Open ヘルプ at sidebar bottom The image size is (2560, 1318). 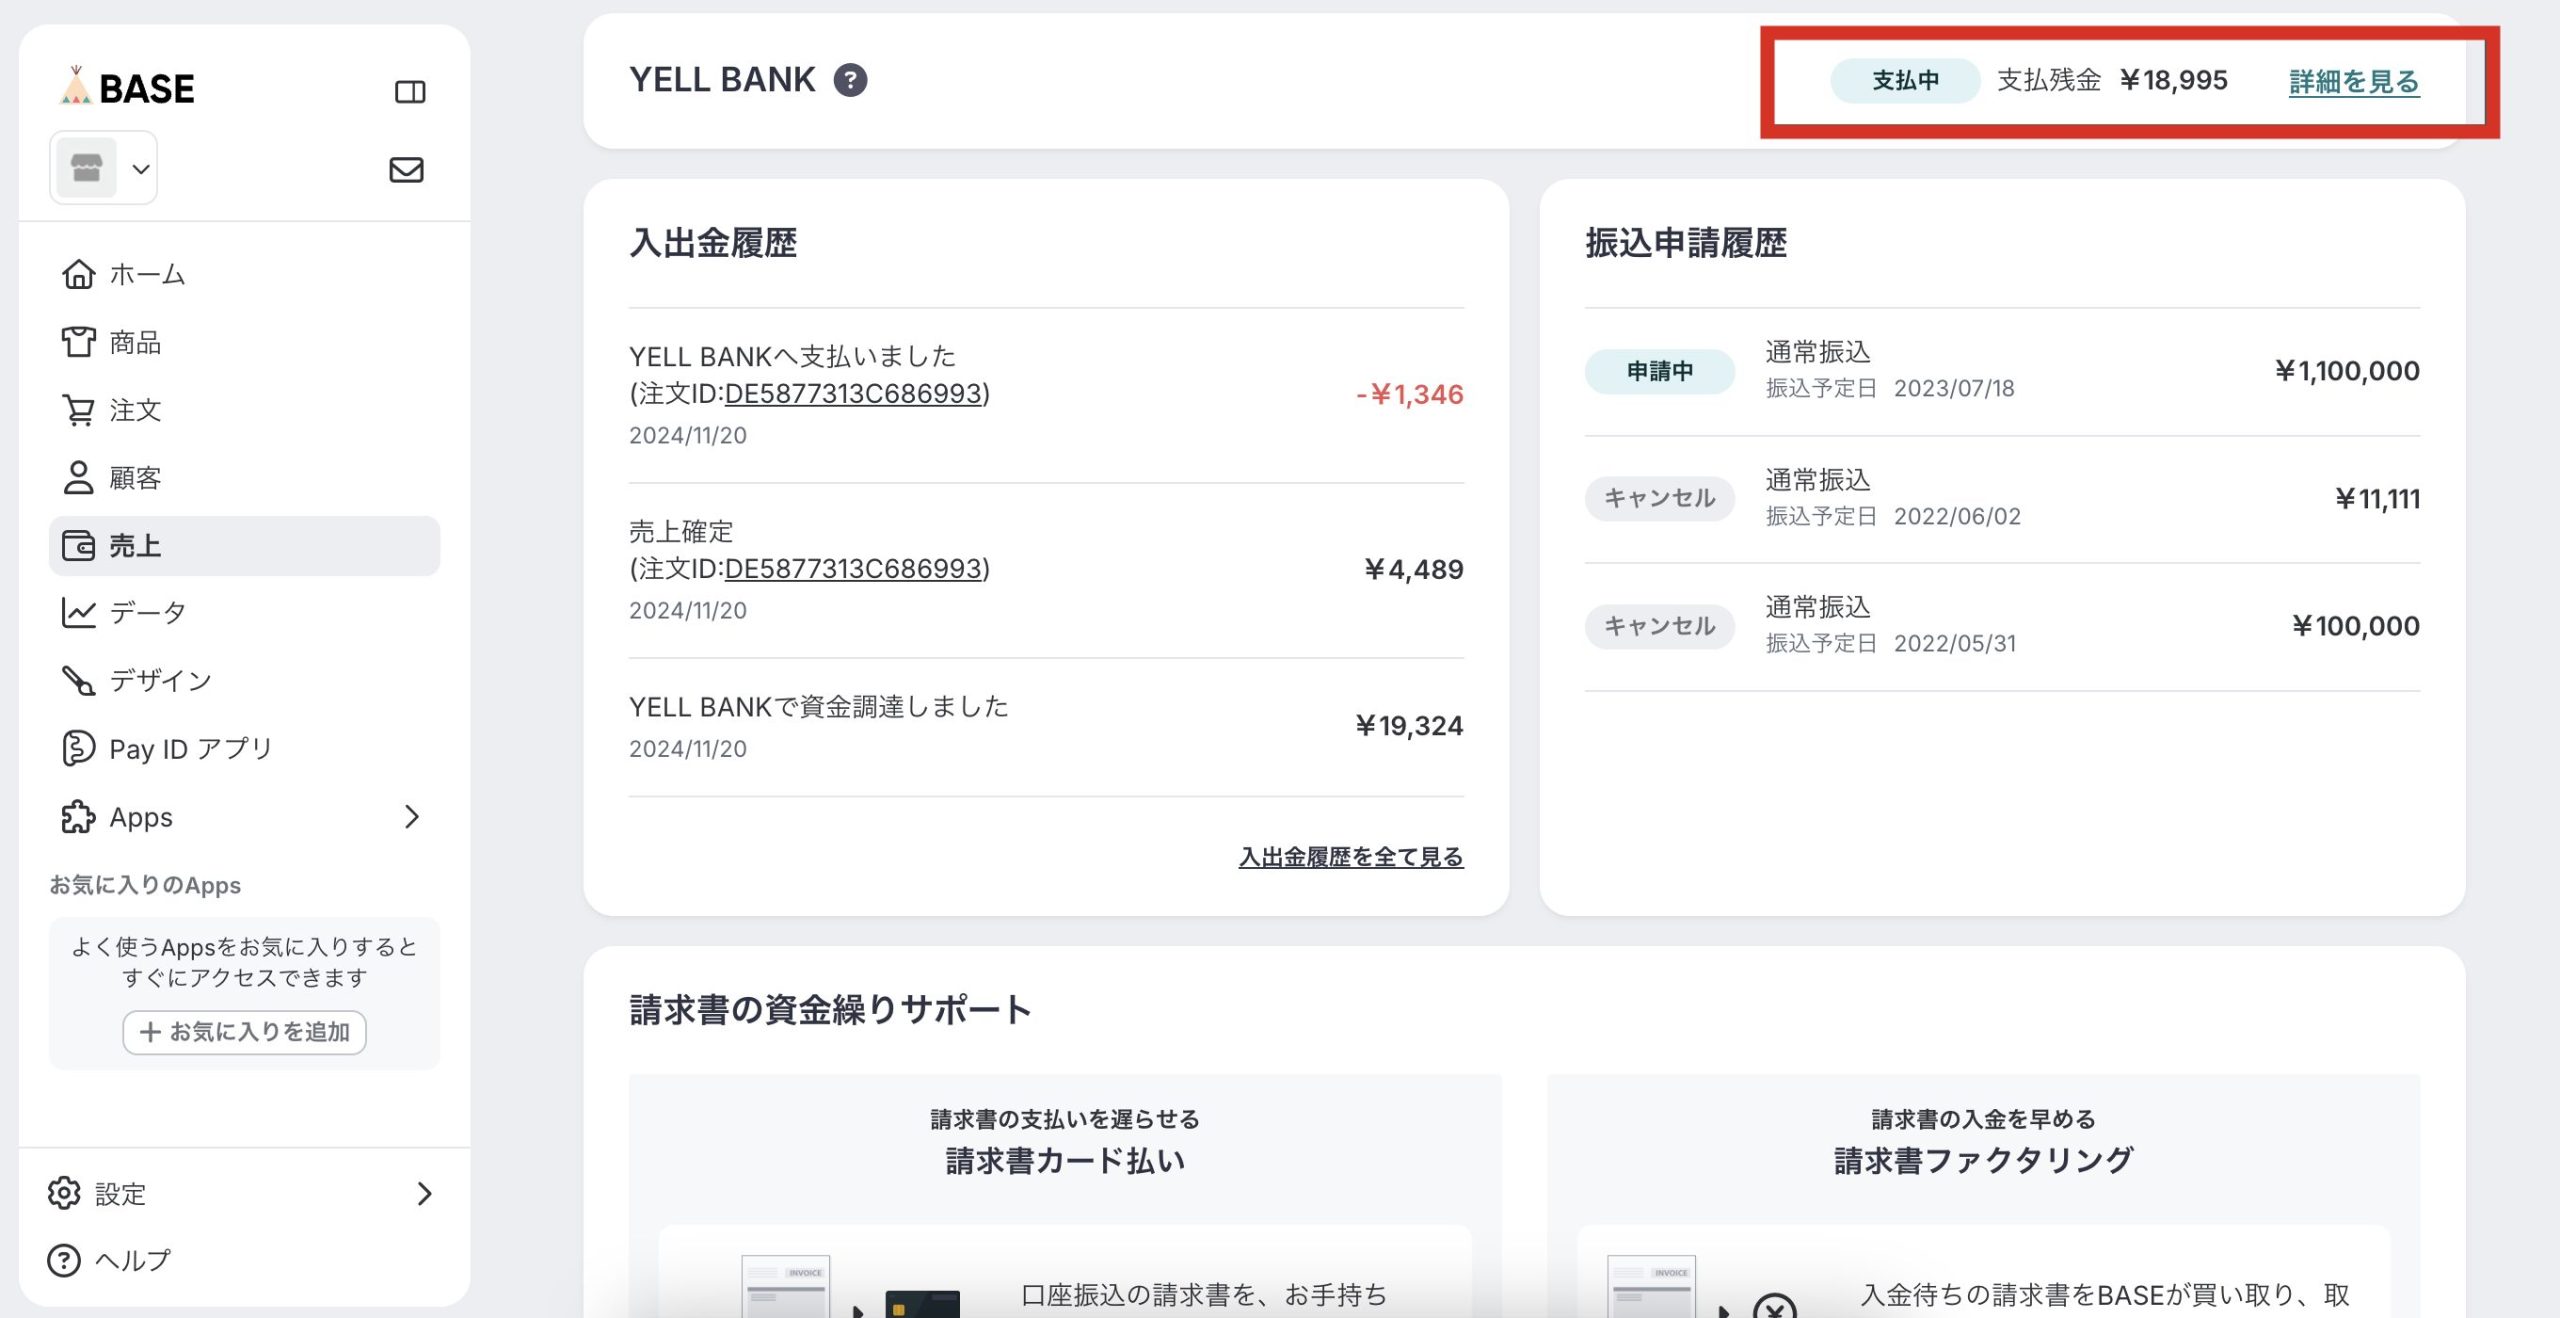[x=131, y=1260]
